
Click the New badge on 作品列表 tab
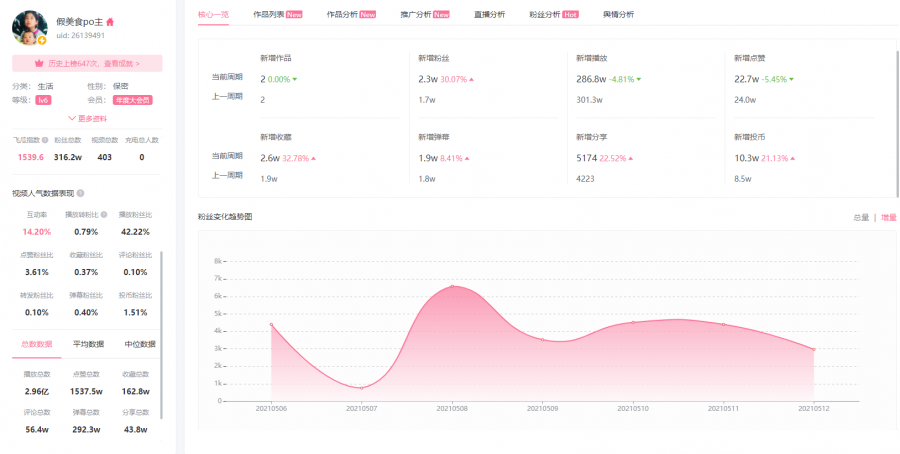pos(294,15)
